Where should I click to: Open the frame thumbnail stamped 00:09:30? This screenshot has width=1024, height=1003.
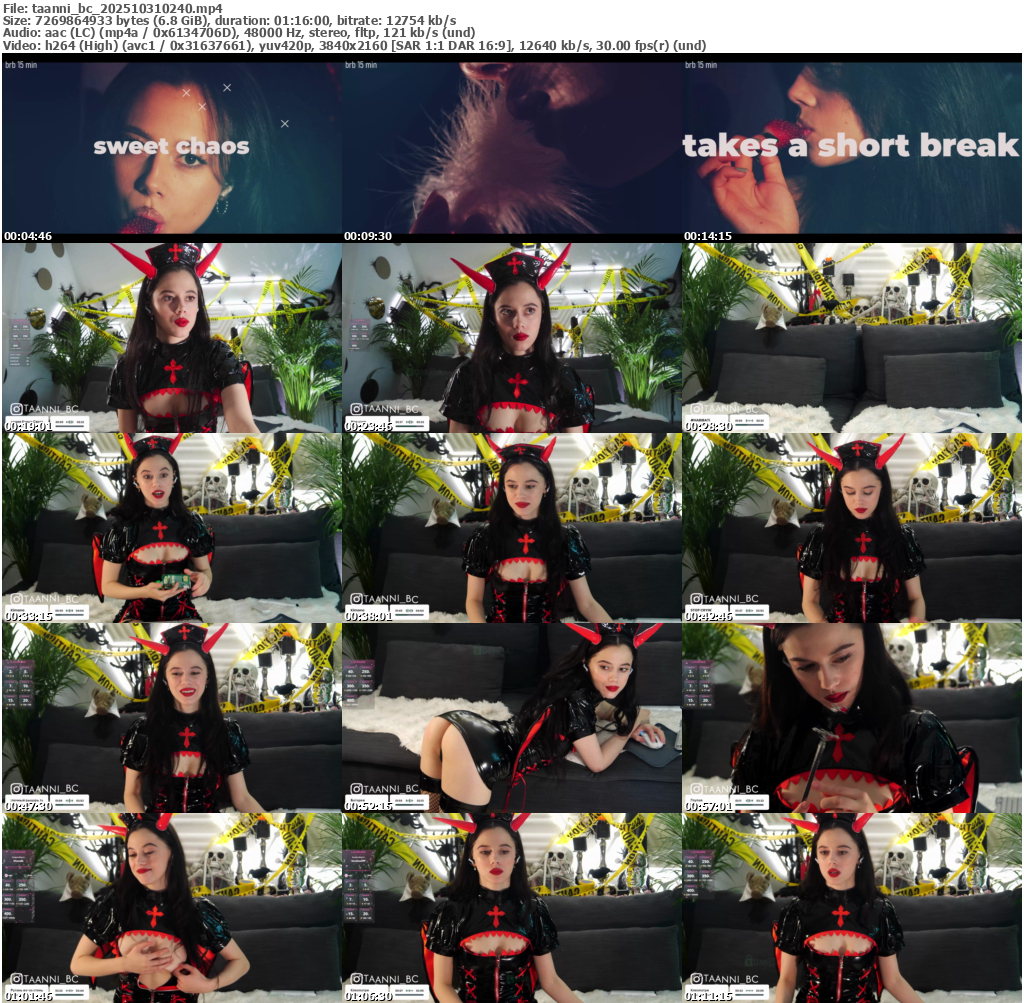[x=512, y=148]
